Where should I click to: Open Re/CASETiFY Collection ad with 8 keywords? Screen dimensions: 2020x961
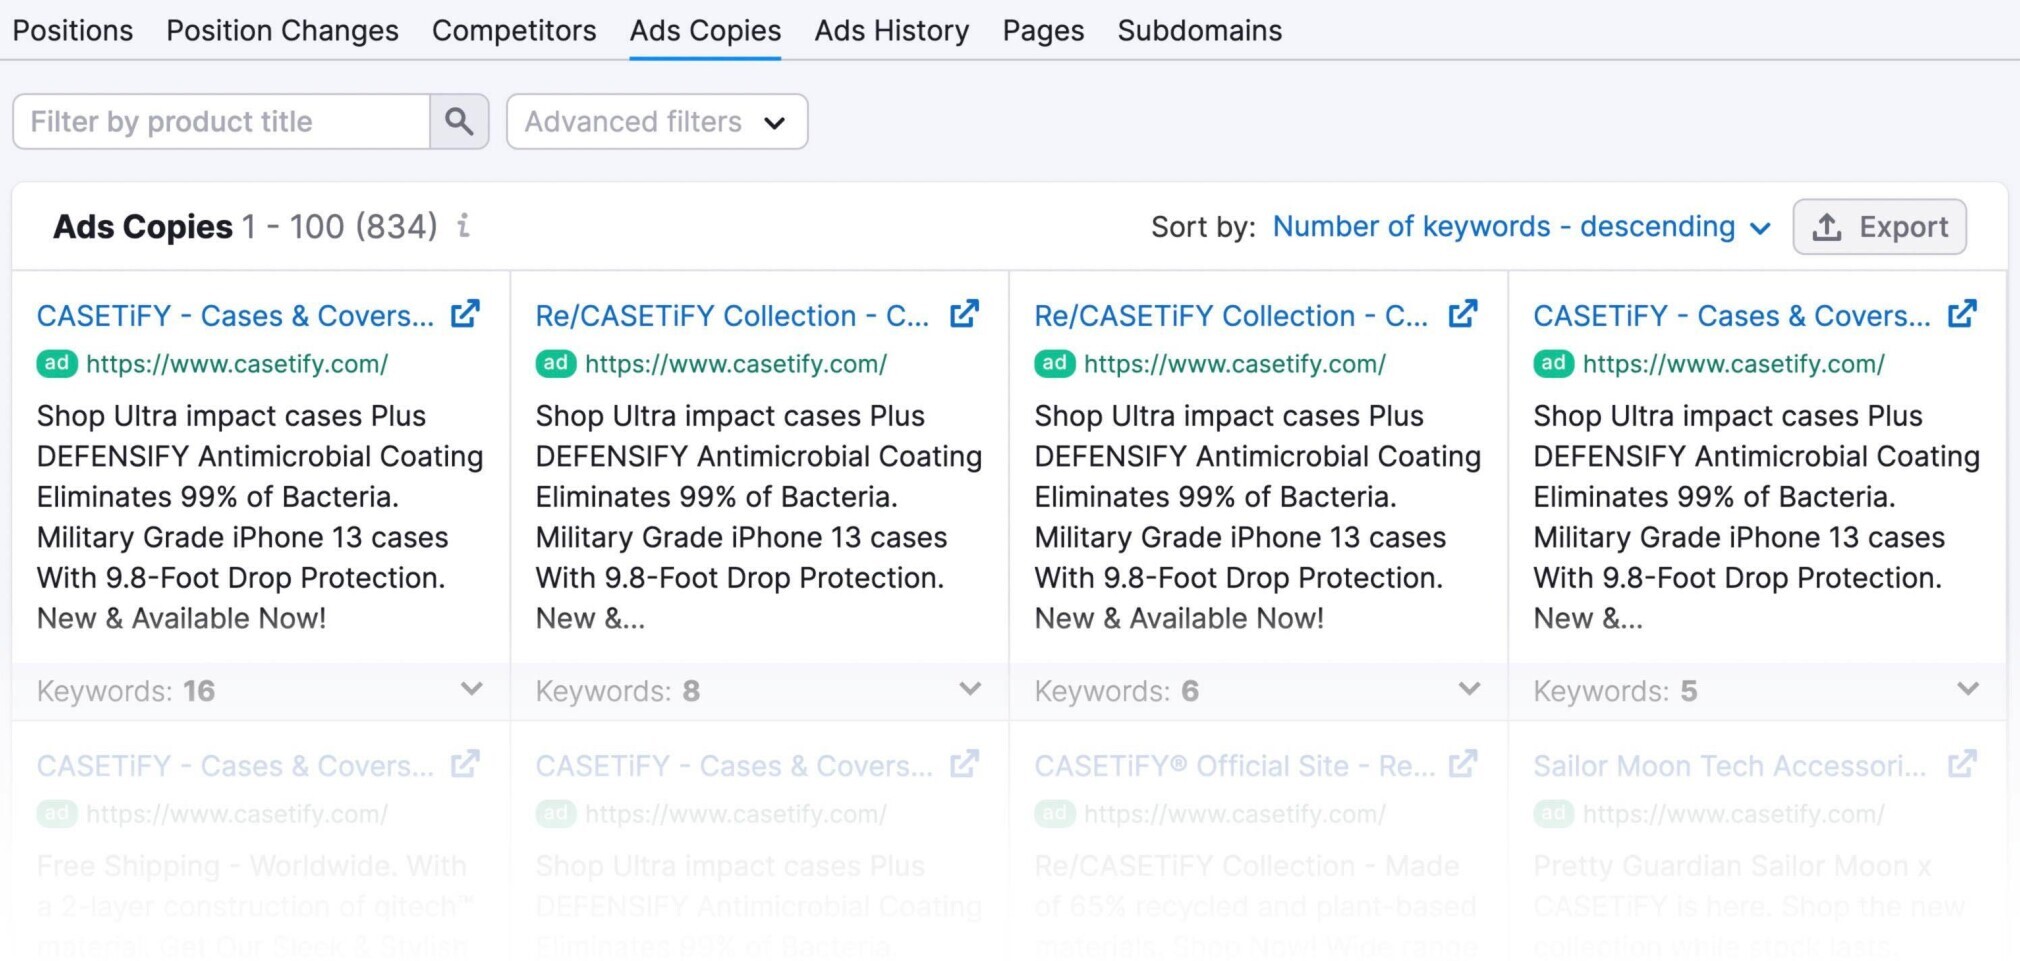click(x=732, y=316)
